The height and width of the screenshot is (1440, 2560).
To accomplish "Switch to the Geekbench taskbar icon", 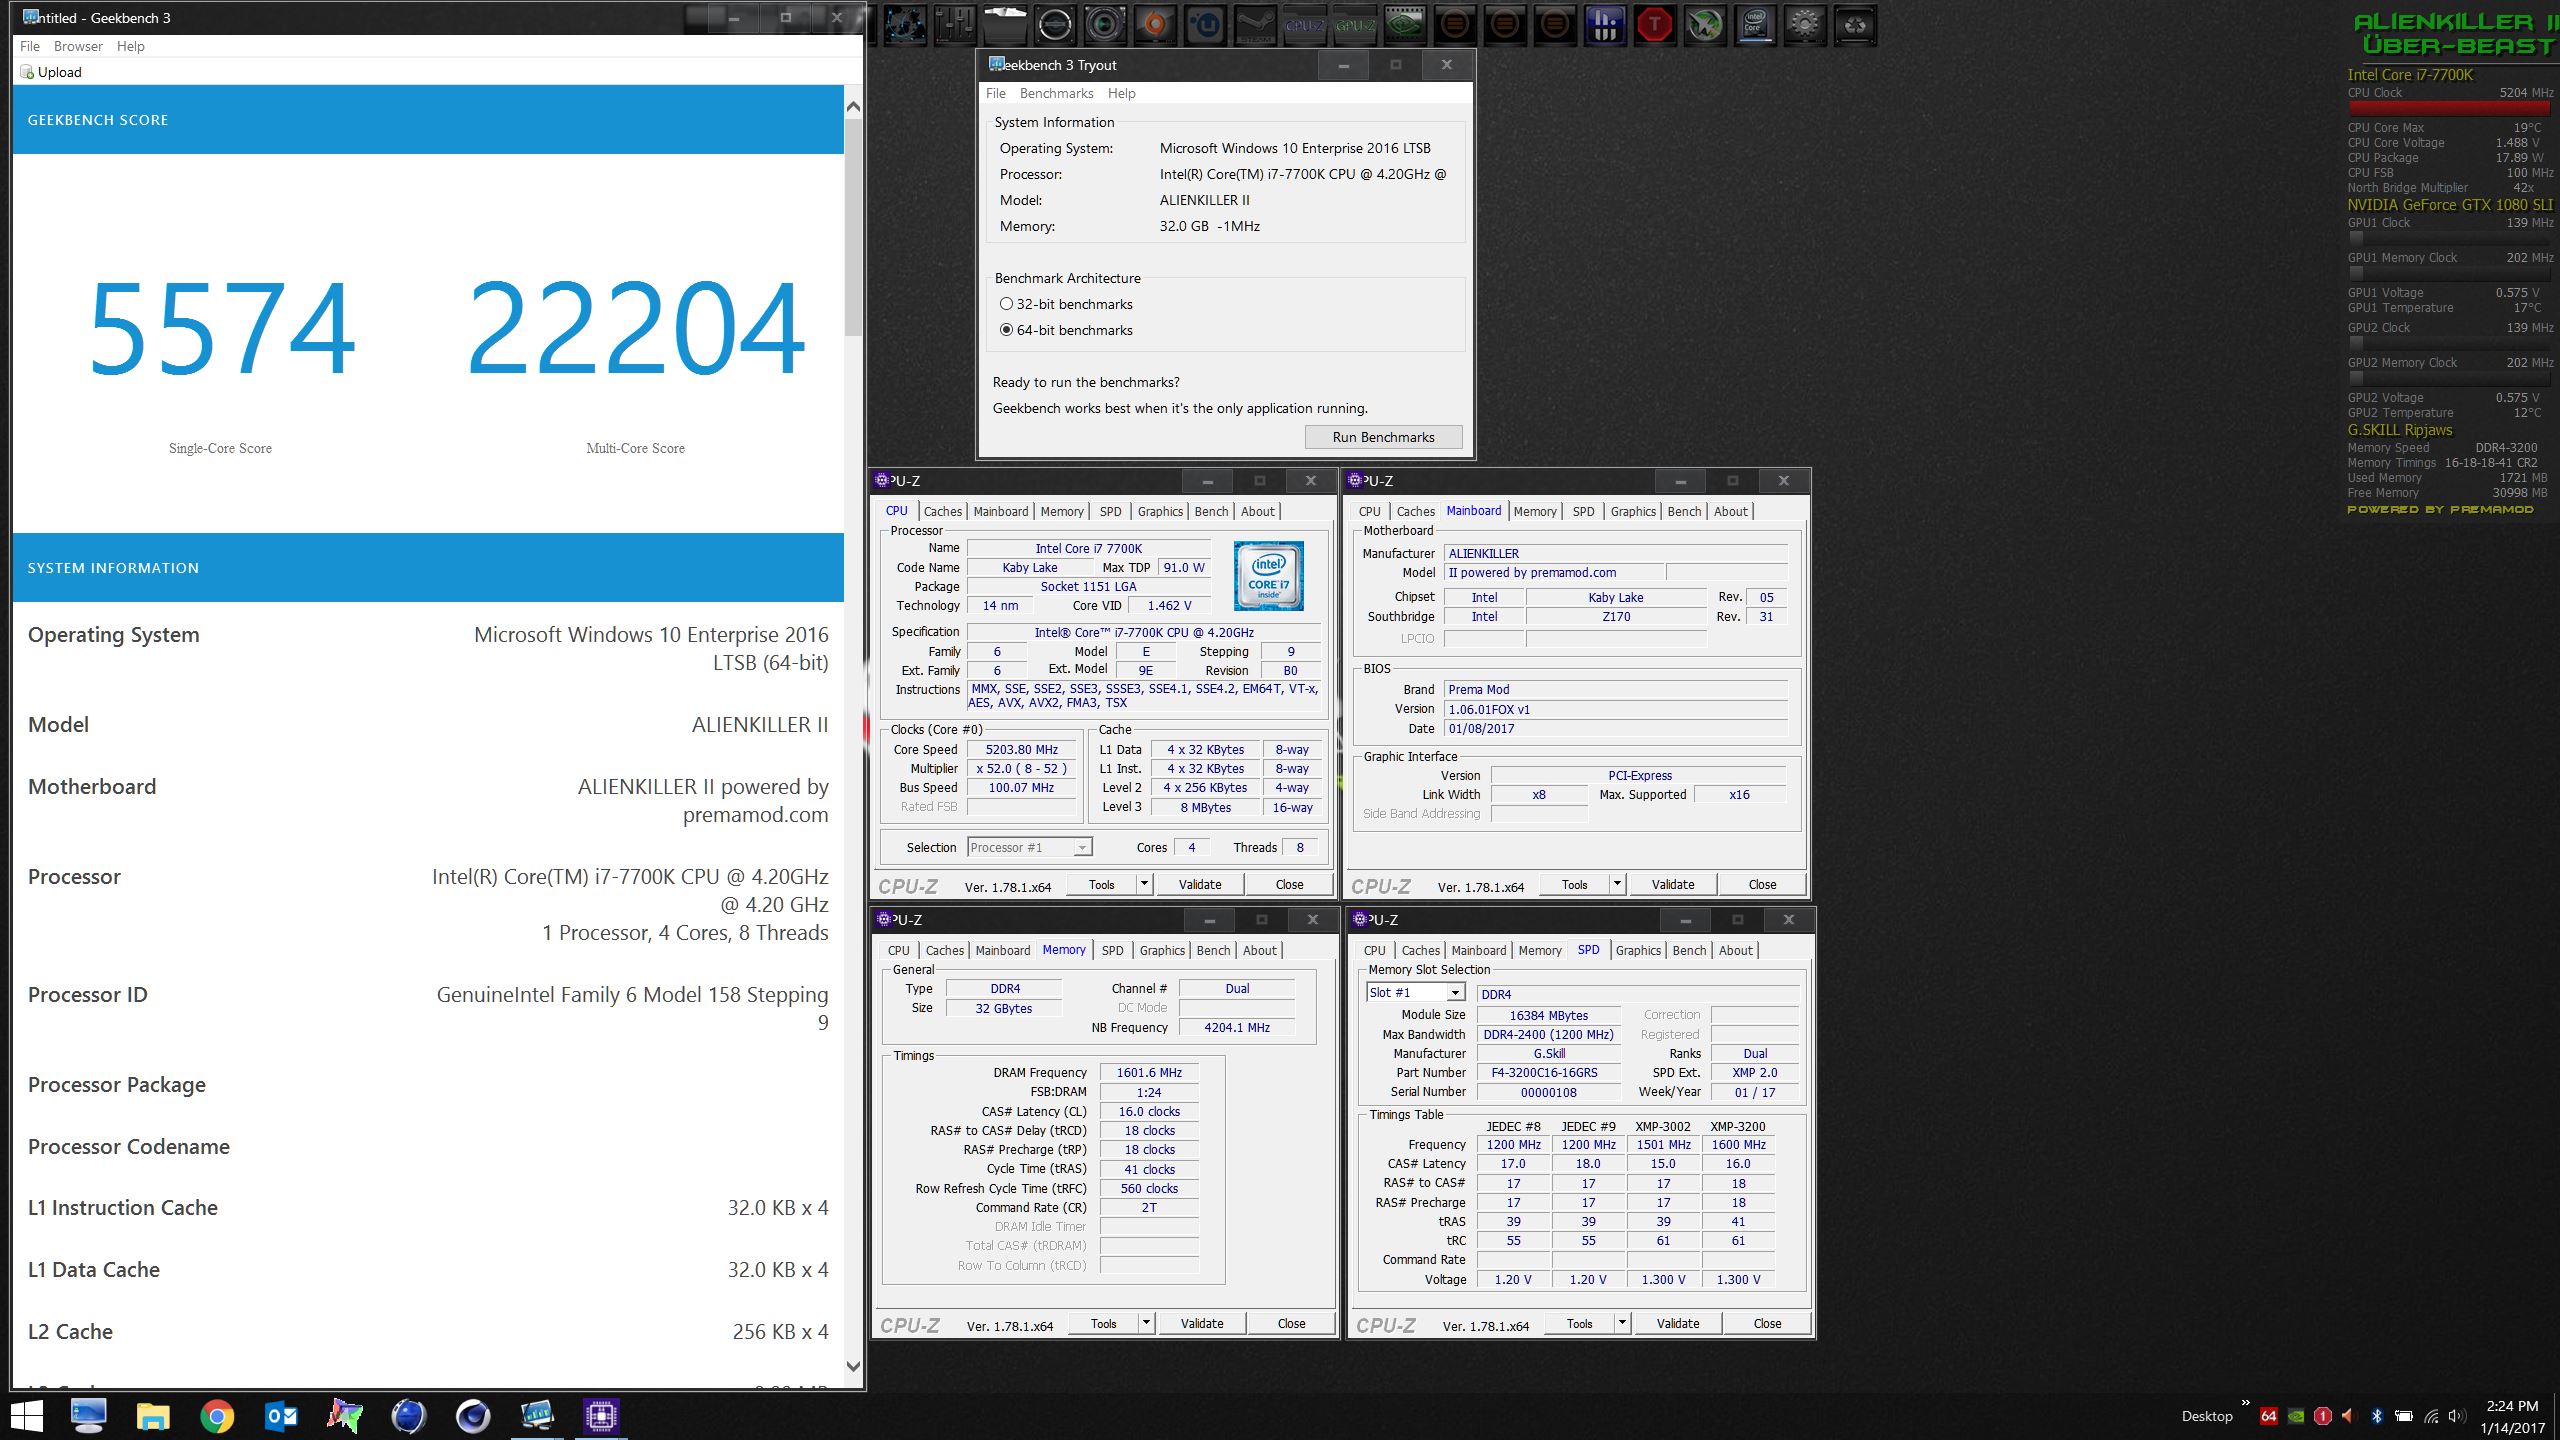I will coord(537,1416).
